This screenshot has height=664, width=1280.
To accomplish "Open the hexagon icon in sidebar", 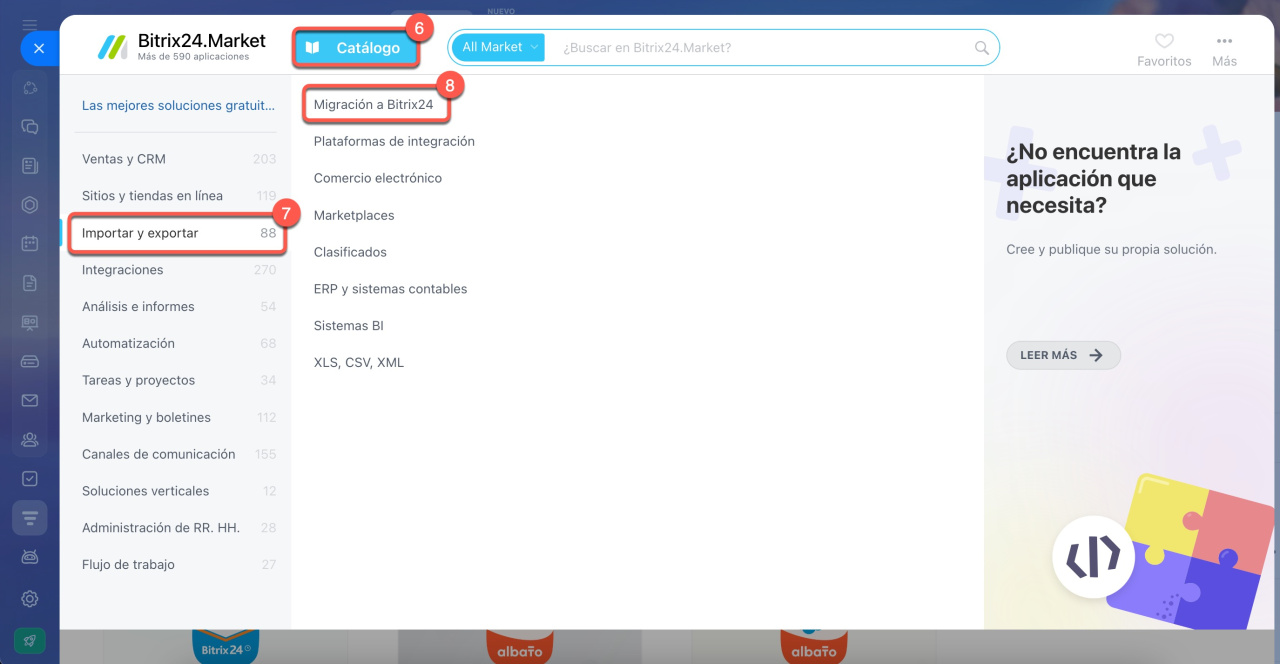I will 30,205.
